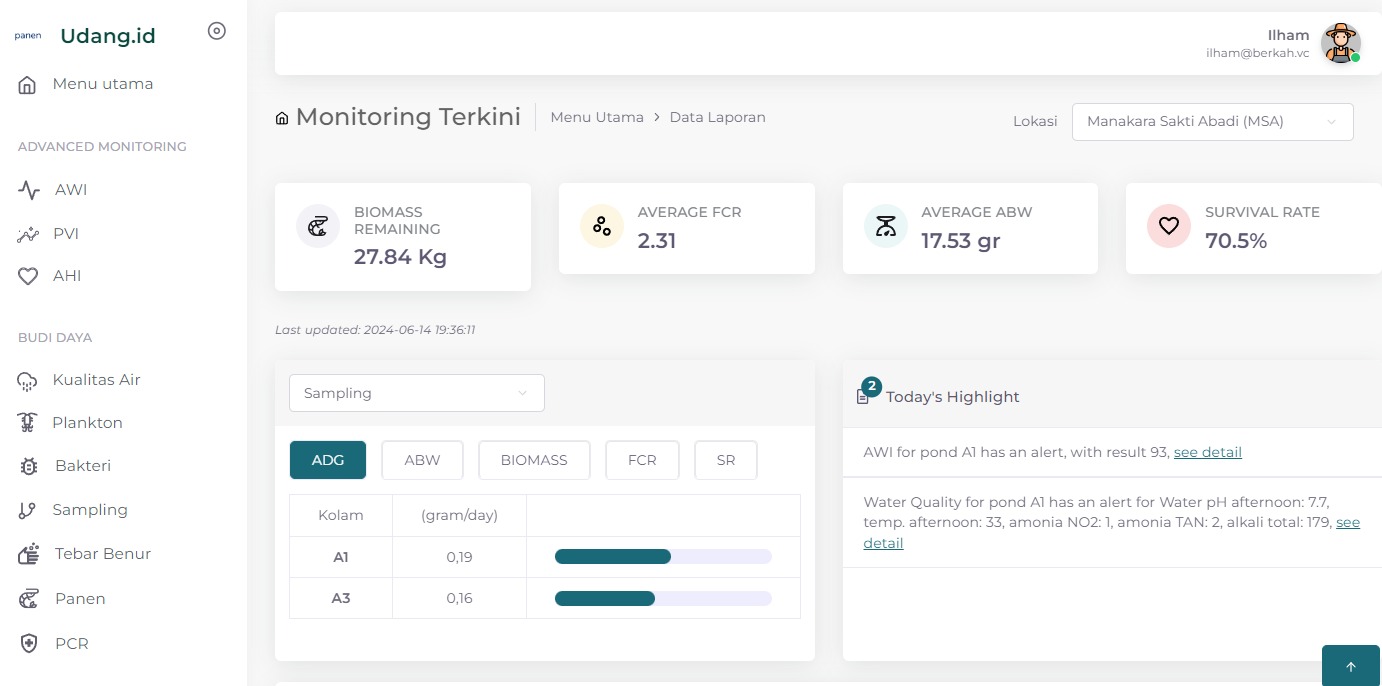Click the scroll-to-top arrow button
The image size is (1382, 686).
click(x=1350, y=665)
